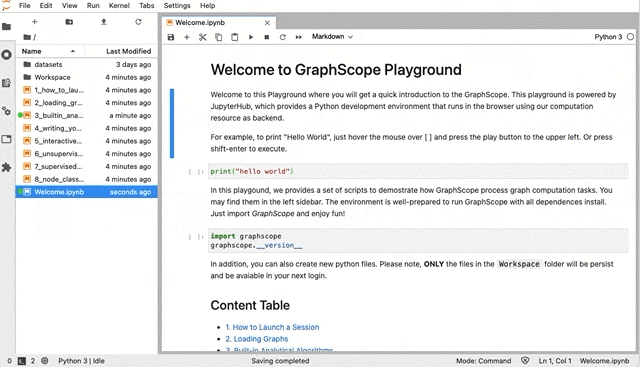Screen dimensions: 640x367
Task: Open the View menu
Action: point(69,6)
